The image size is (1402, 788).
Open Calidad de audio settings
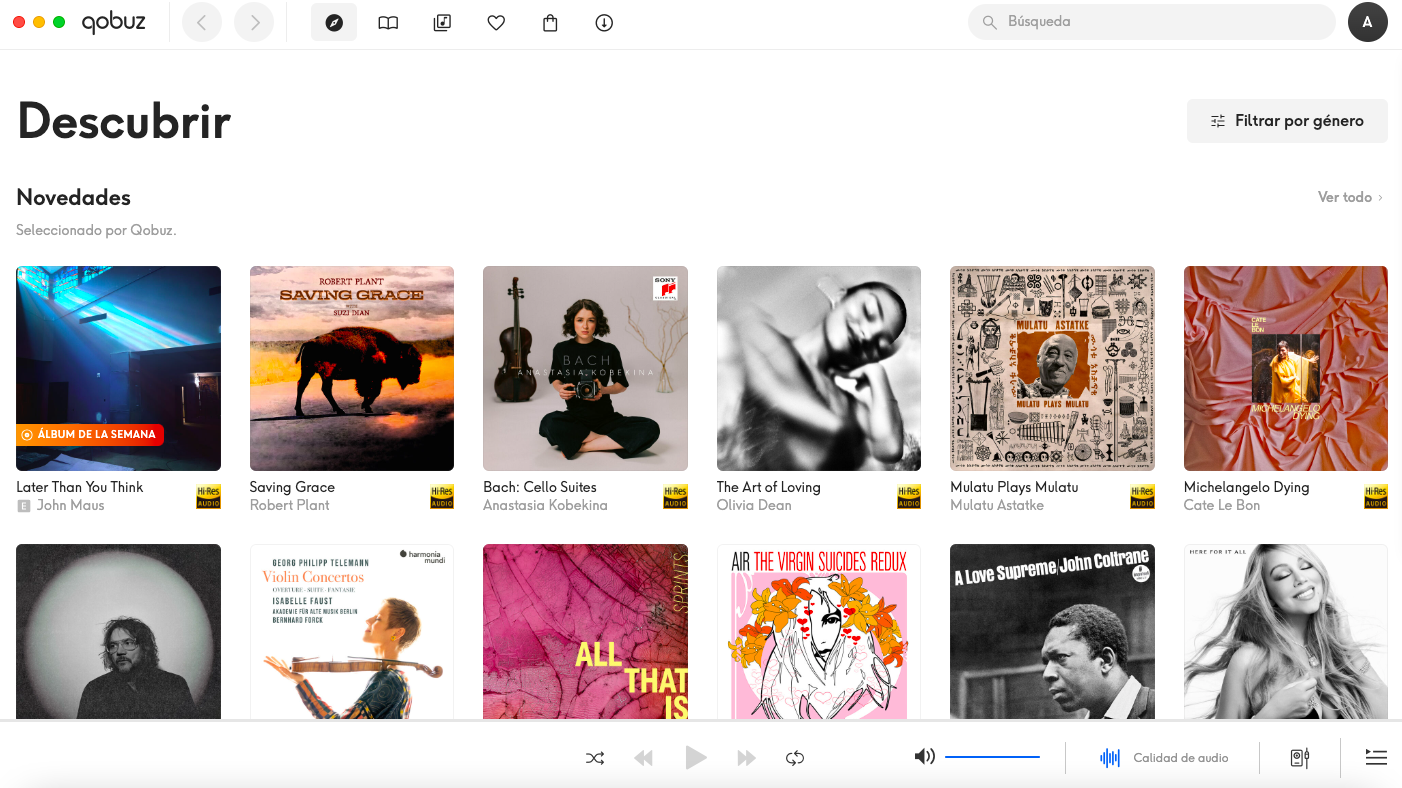1165,758
